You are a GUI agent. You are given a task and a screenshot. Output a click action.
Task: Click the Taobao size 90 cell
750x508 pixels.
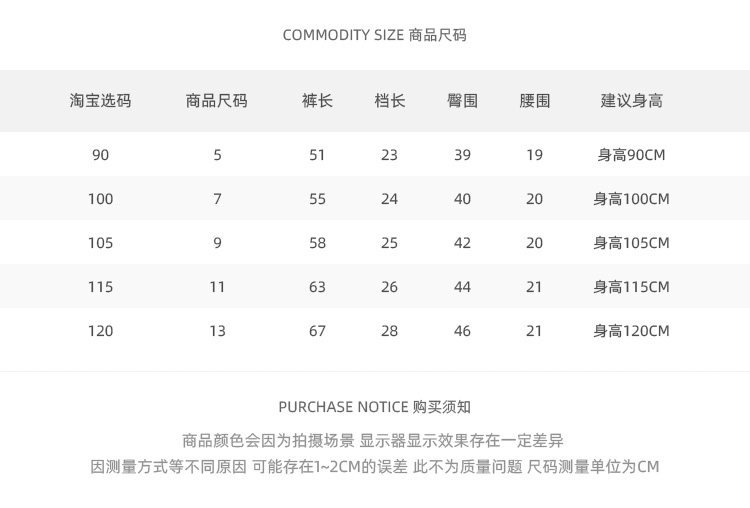(100, 155)
